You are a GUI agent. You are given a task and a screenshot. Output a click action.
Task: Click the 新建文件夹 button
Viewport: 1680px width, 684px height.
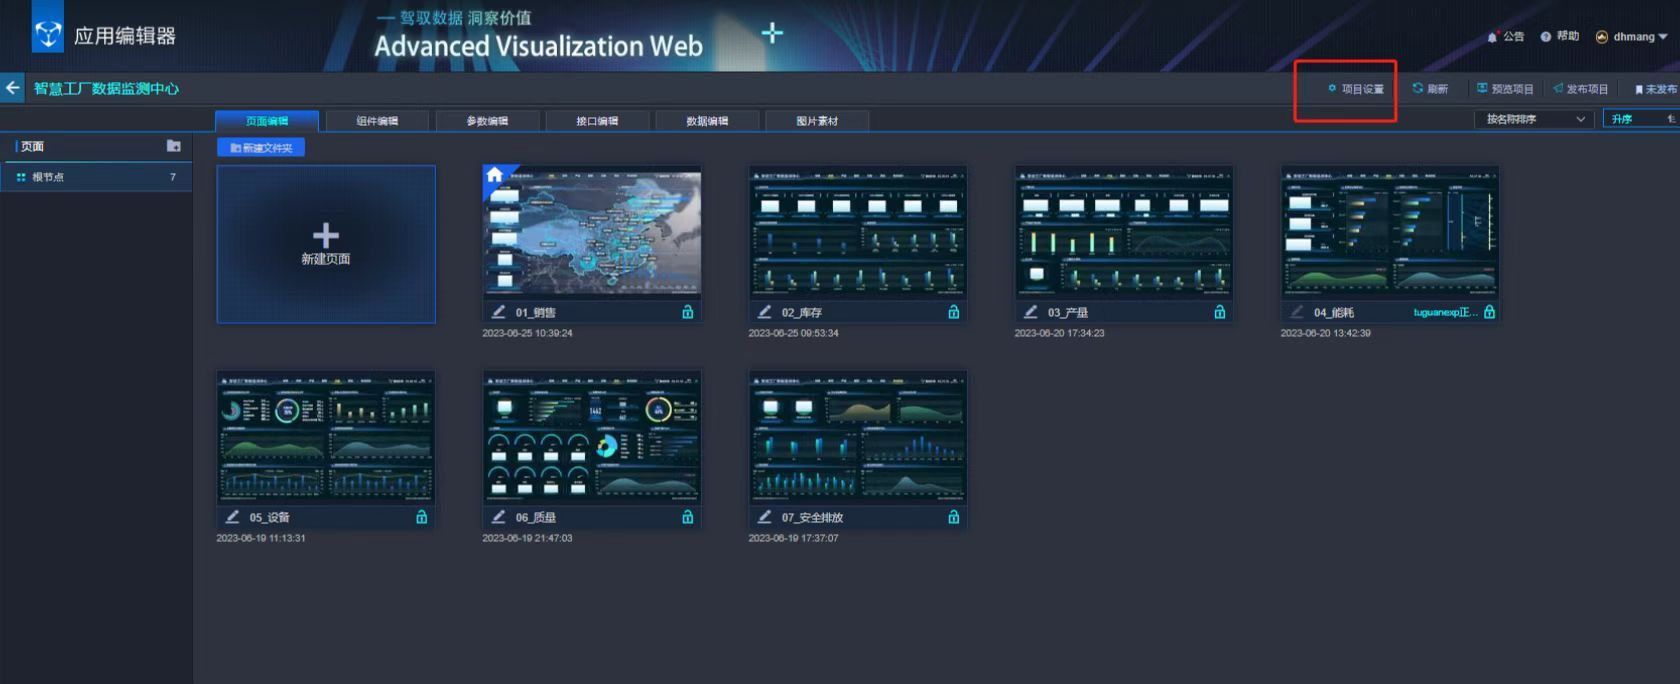[261, 148]
